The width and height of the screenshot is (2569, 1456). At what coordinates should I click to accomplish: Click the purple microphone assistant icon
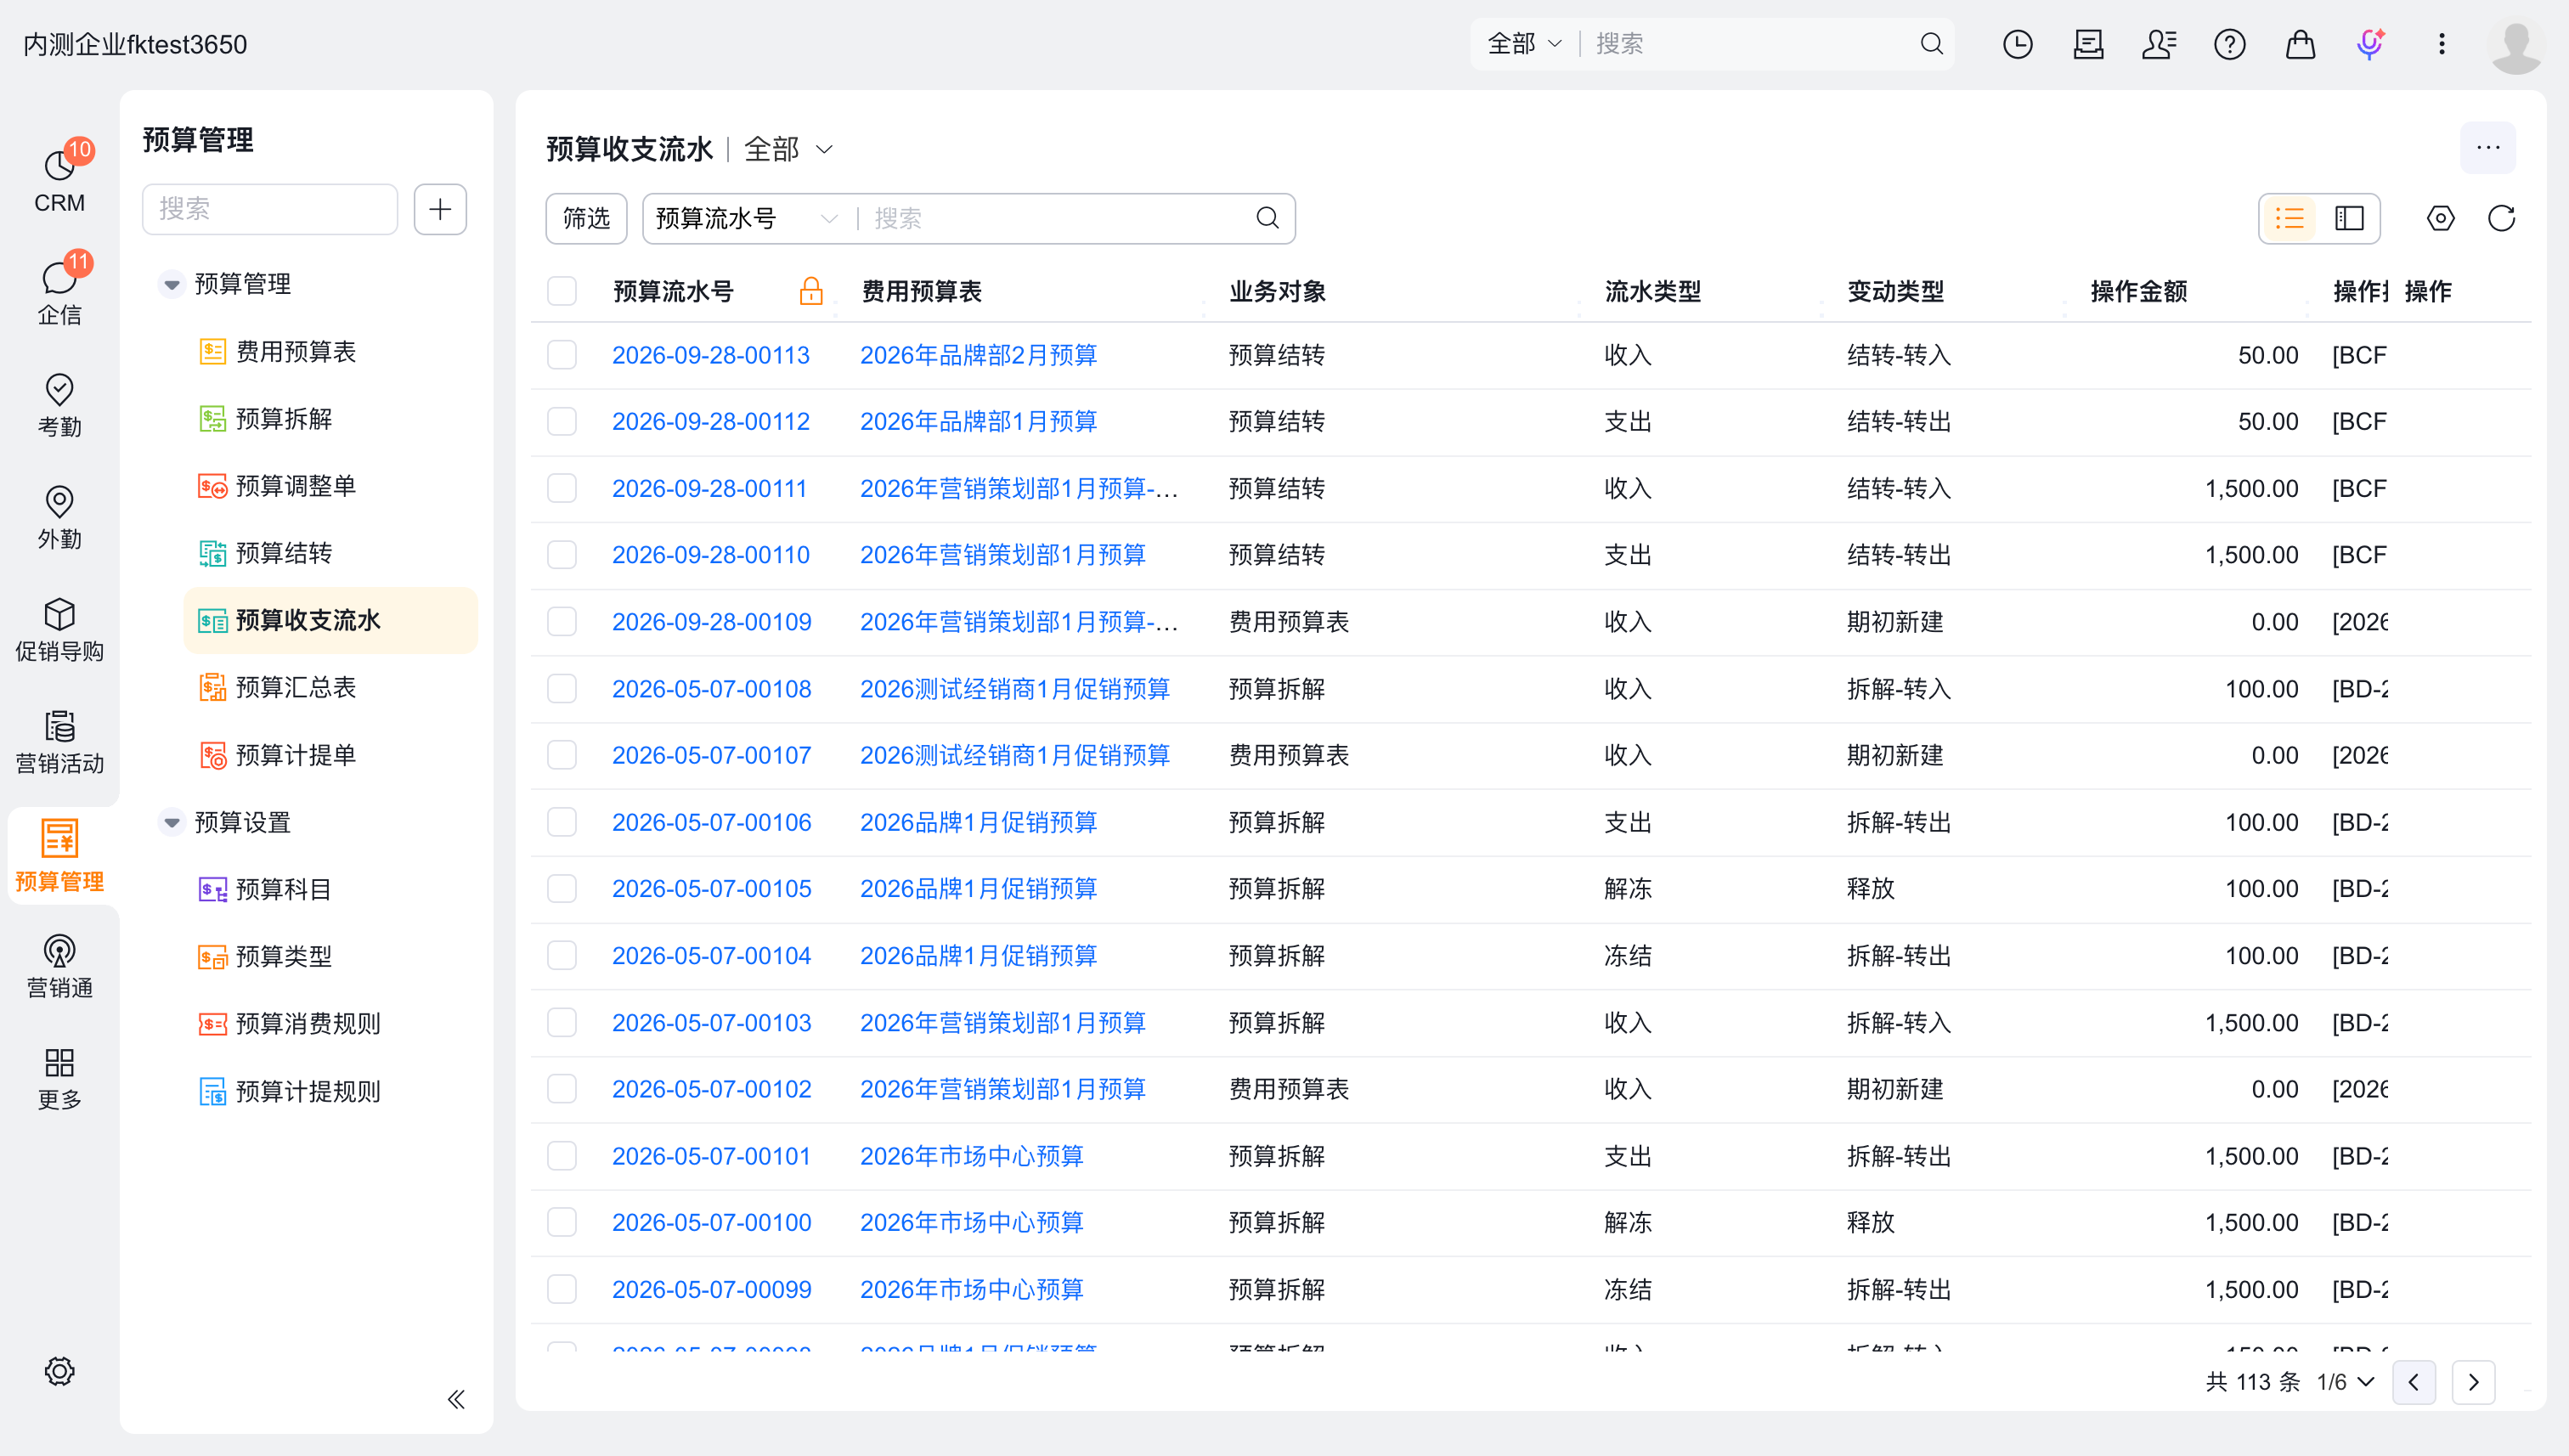point(2370,44)
